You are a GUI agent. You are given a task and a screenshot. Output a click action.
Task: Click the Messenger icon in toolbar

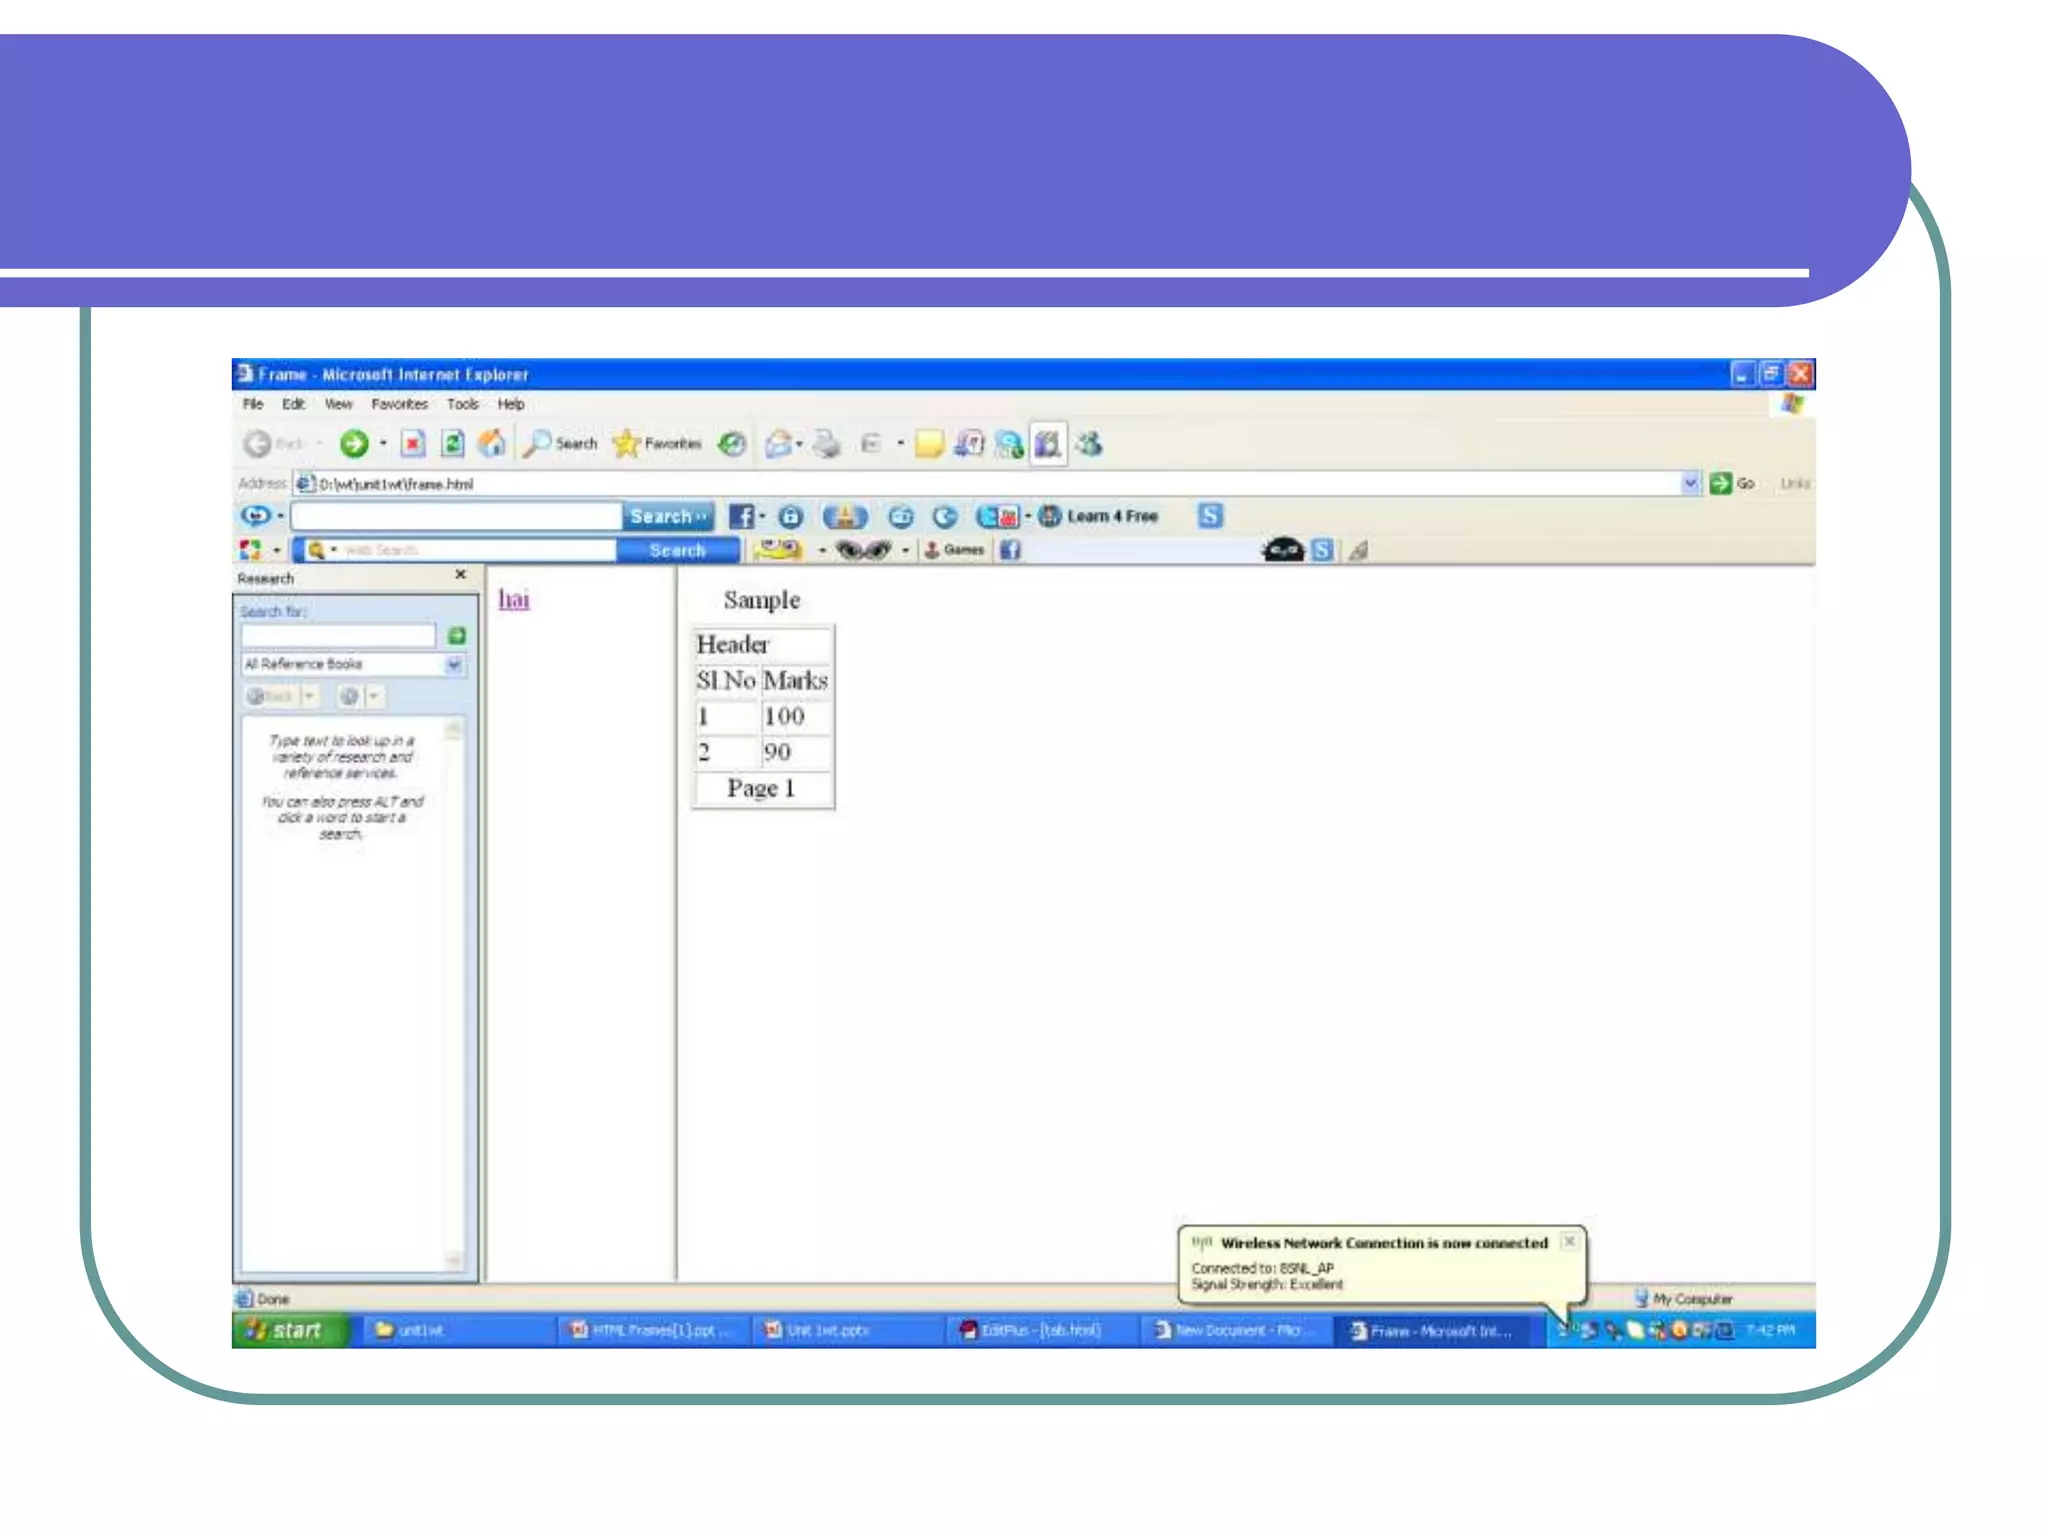1089,443
